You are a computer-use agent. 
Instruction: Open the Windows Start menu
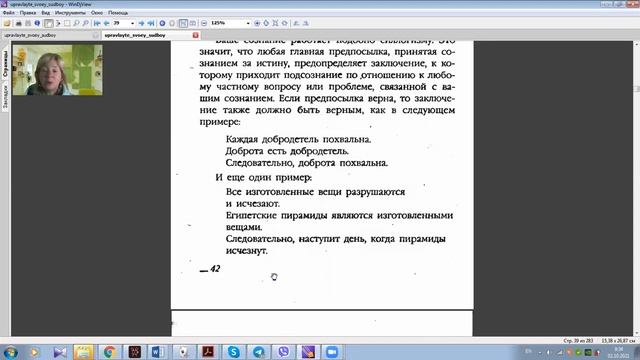click(x=10, y=352)
